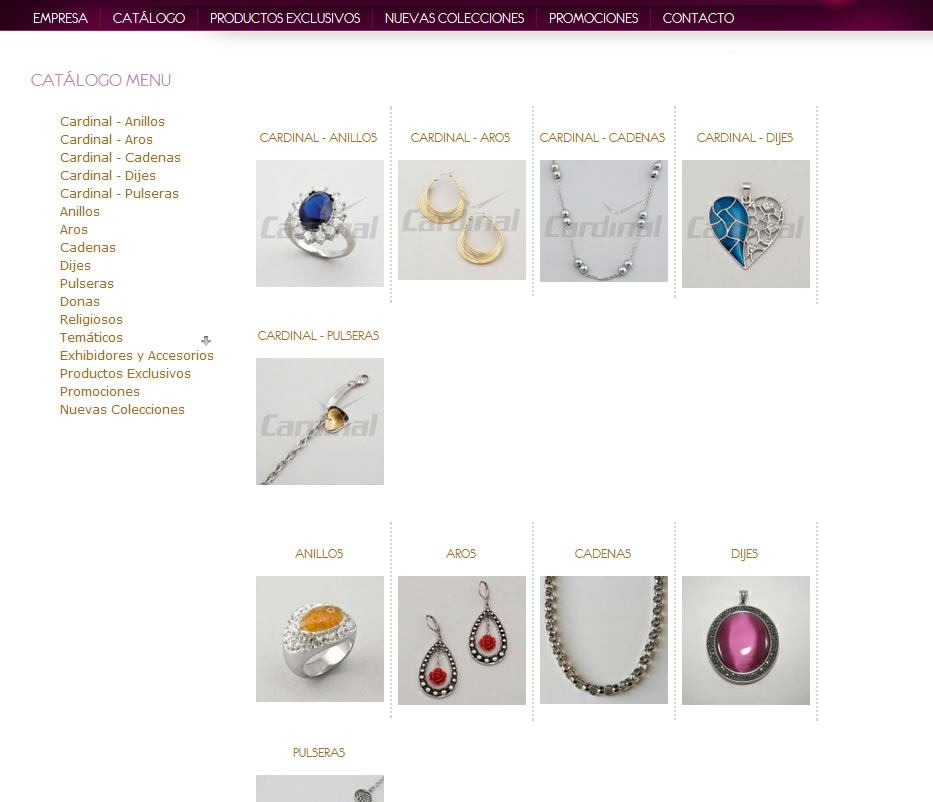Image resolution: width=933 pixels, height=802 pixels.
Task: Select Religiosos in catalog sidebar
Action: (91, 319)
